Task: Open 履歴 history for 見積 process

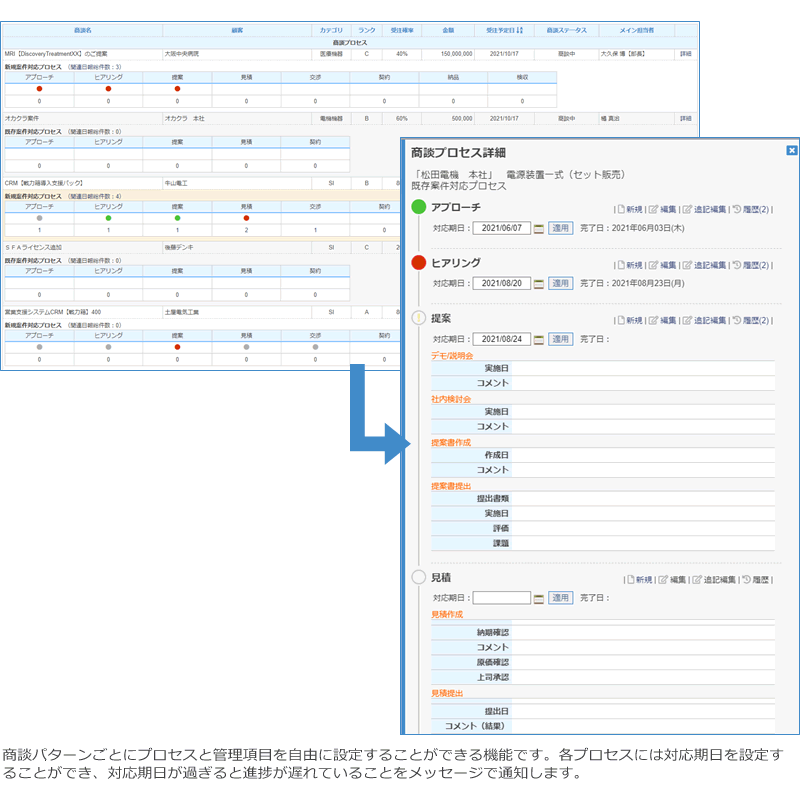Action: [x=756, y=579]
